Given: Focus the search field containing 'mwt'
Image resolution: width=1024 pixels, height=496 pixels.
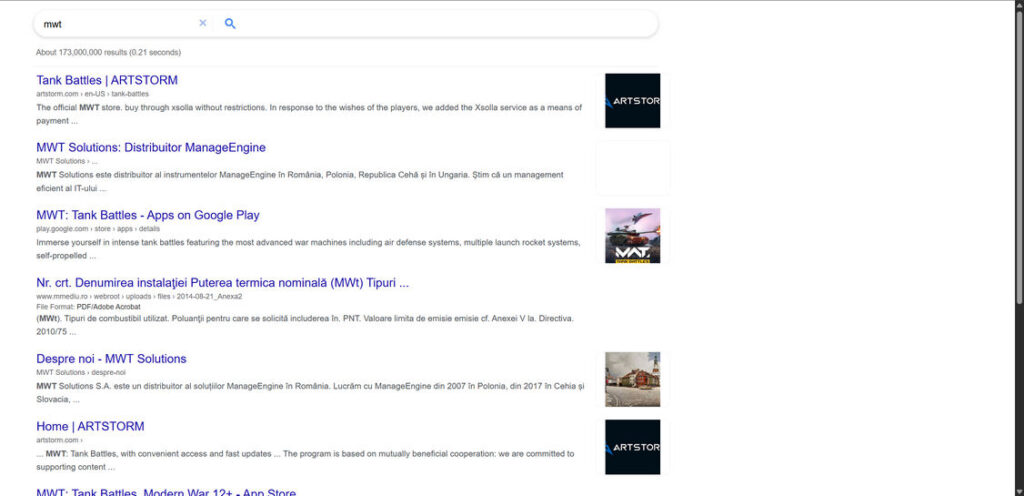Looking at the screenshot, I should (x=118, y=23).
